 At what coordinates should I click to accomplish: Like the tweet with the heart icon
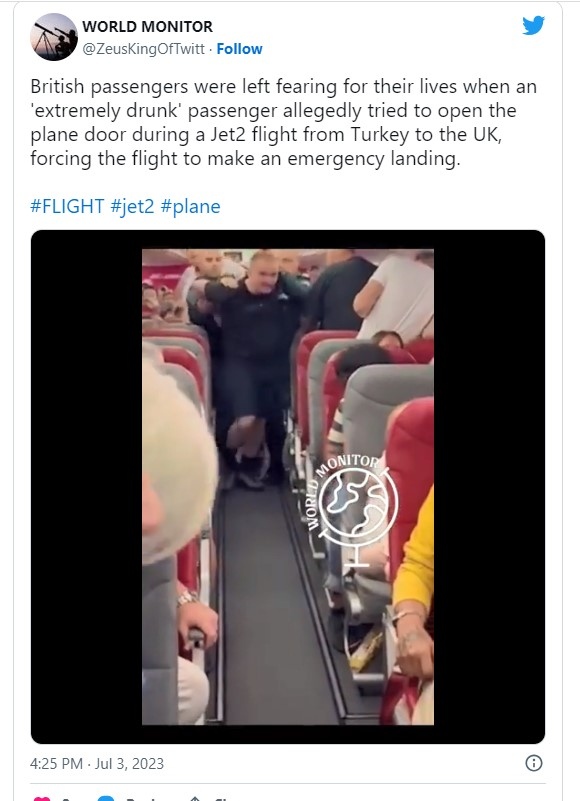tap(42, 798)
